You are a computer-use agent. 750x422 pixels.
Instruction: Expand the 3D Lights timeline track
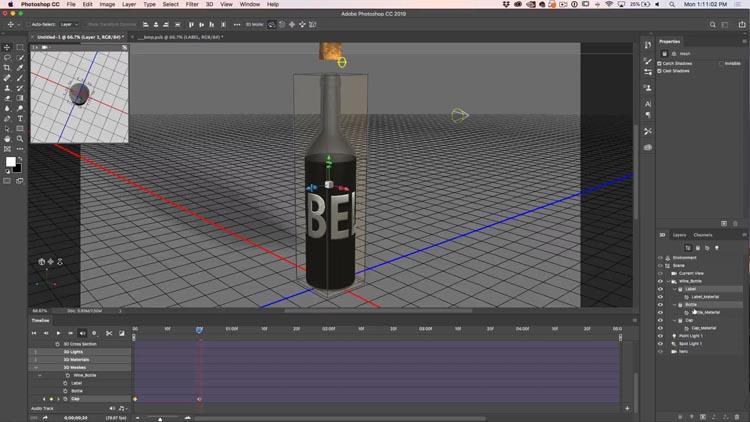(x=35, y=352)
